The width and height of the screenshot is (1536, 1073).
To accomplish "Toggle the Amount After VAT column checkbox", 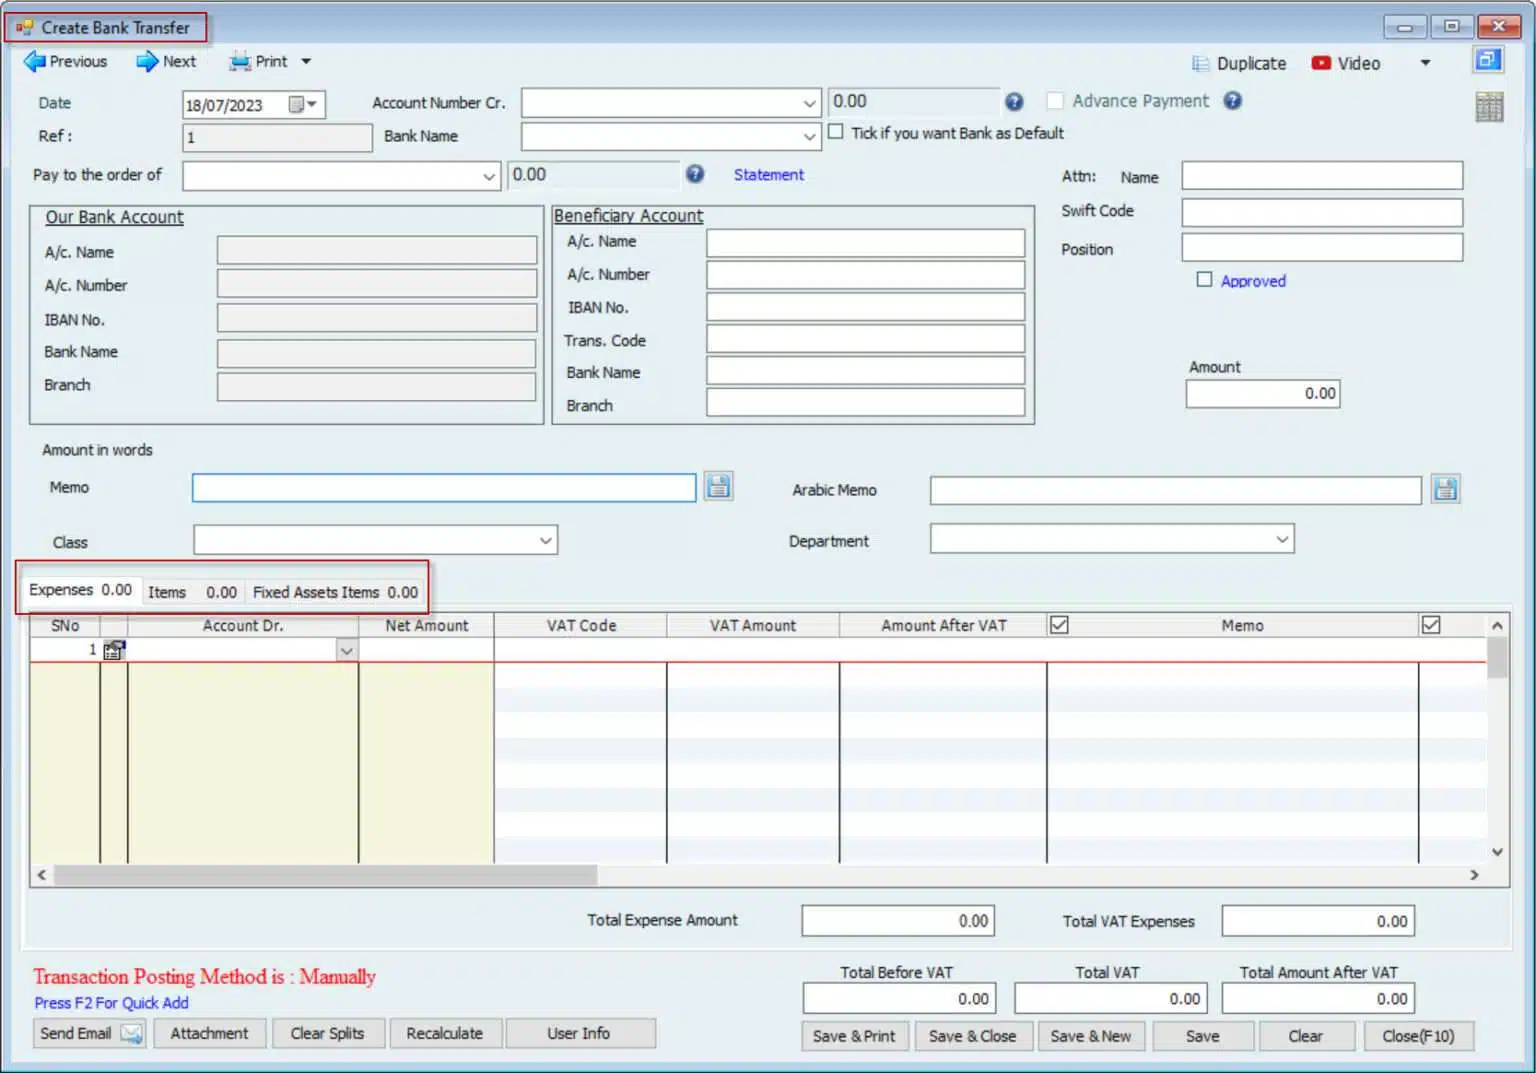I will [1059, 625].
